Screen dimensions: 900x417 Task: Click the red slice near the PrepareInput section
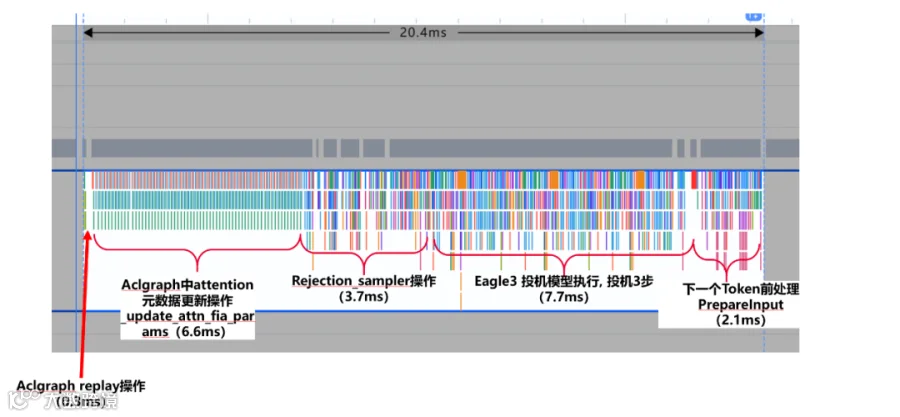pyautogui.click(x=694, y=180)
